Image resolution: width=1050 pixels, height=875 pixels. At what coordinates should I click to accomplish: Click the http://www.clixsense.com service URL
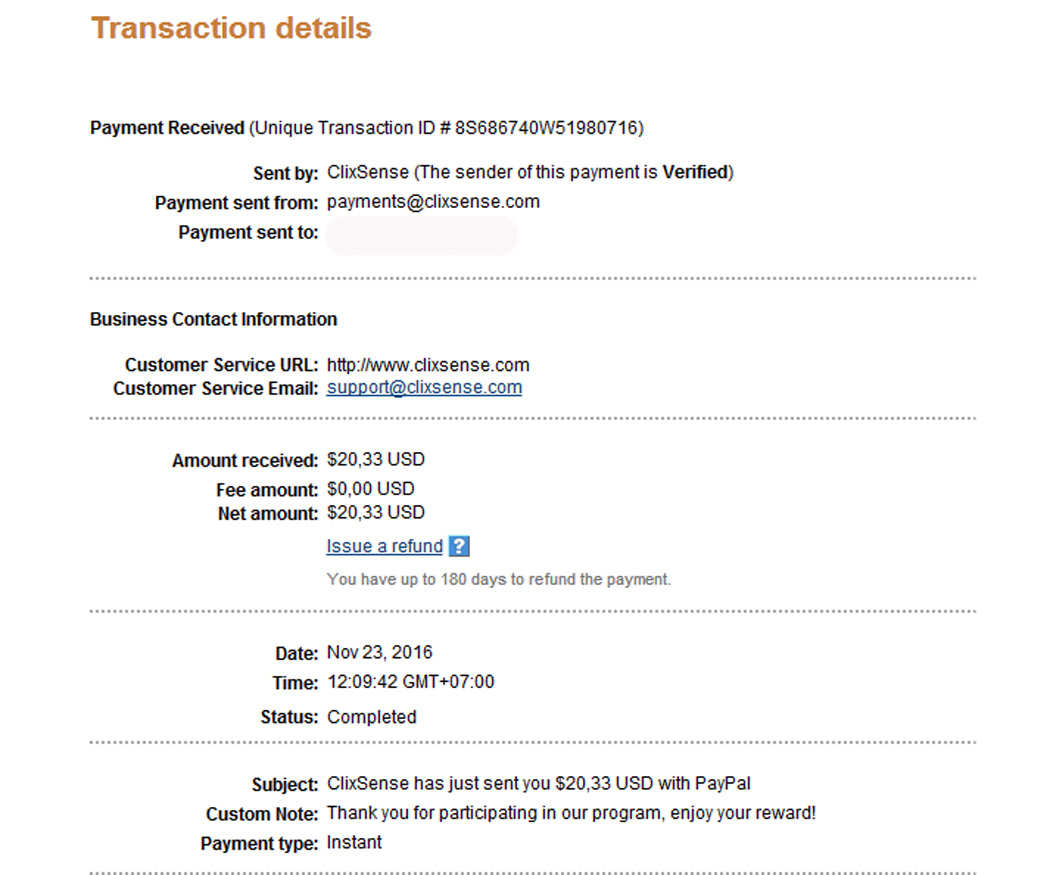click(428, 365)
